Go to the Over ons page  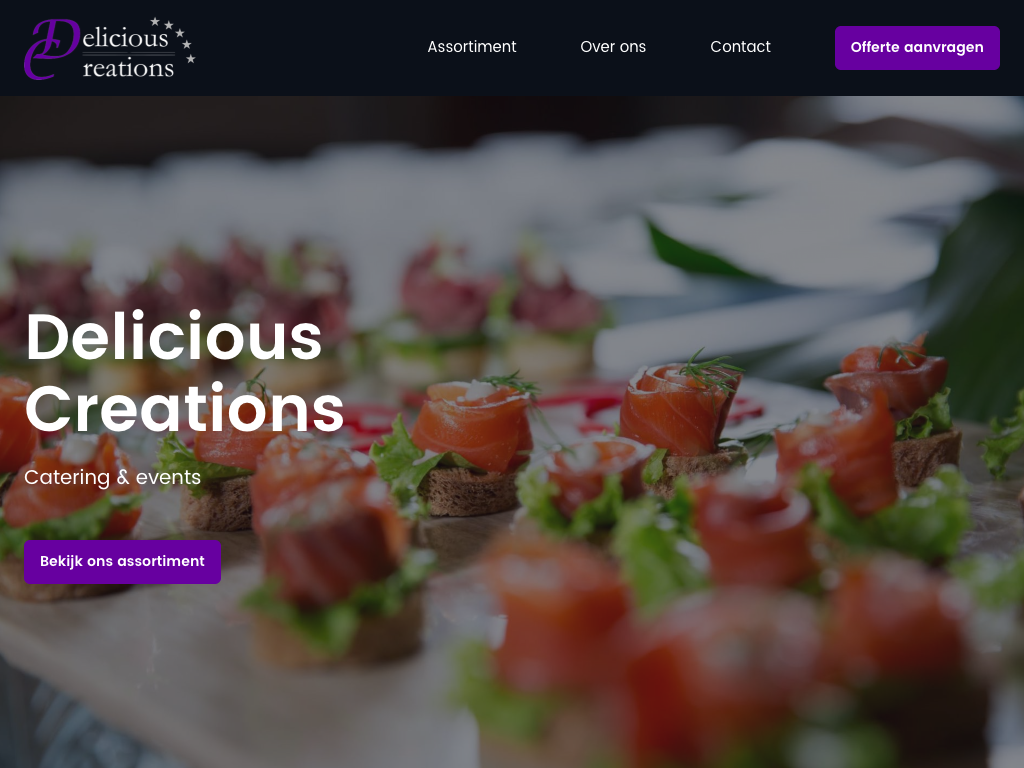point(613,47)
